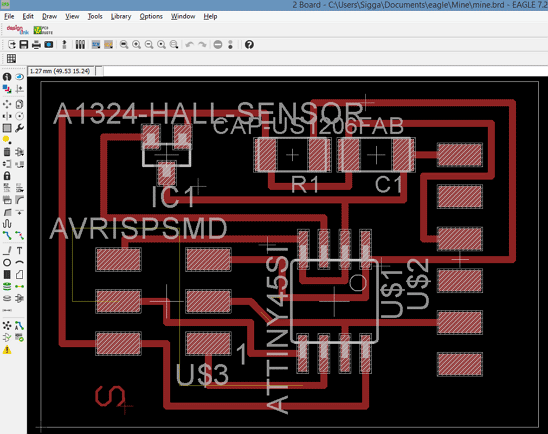This screenshot has width=548, height=434.
Task: Select the Rotate tool
Action: click(x=20, y=116)
